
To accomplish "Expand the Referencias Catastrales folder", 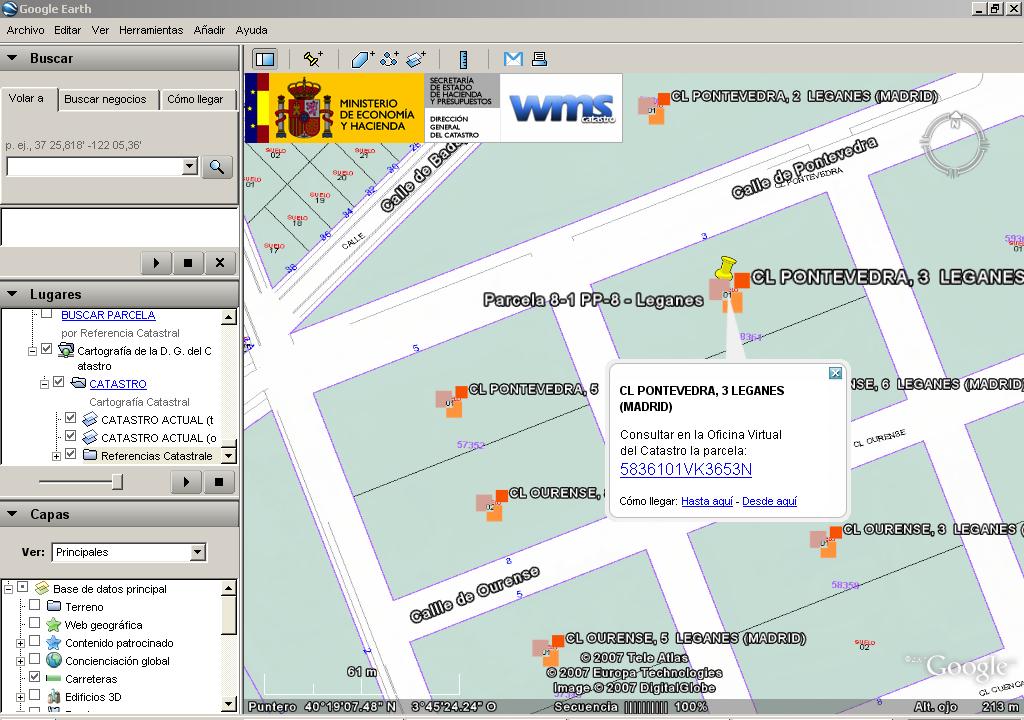I will pos(57,456).
